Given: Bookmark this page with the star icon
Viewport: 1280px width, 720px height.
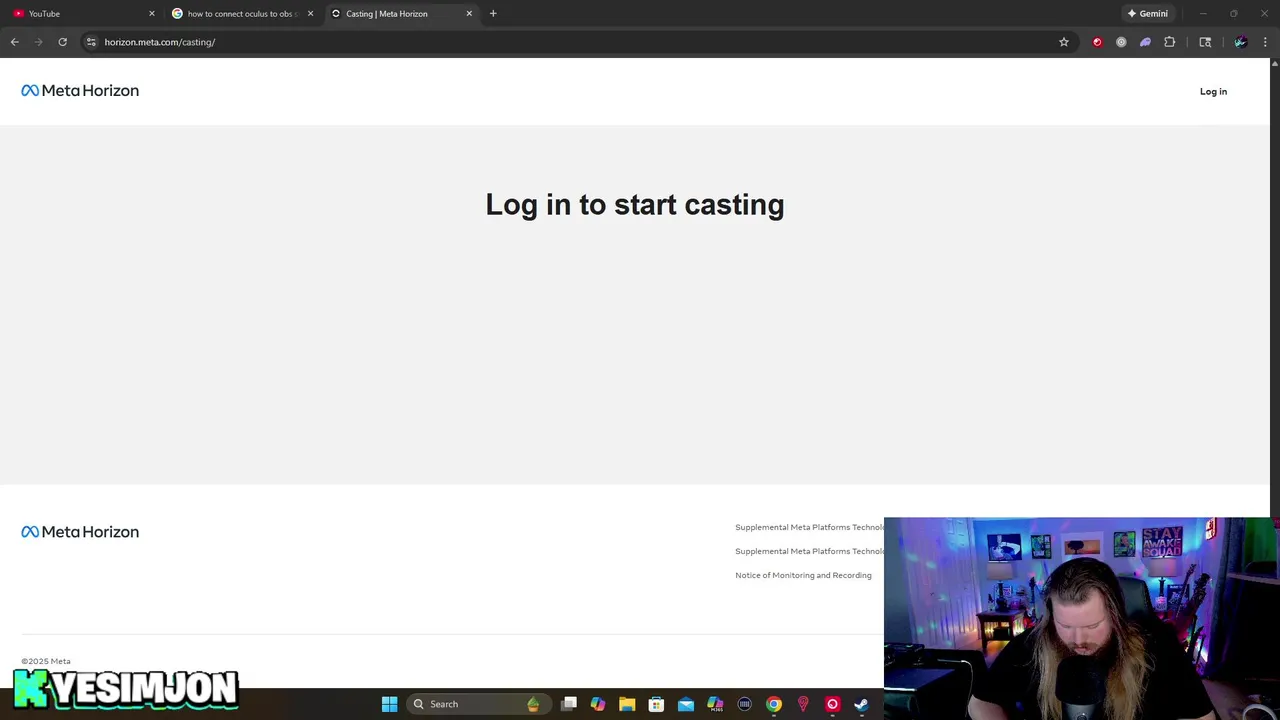Looking at the screenshot, I should (x=1064, y=42).
